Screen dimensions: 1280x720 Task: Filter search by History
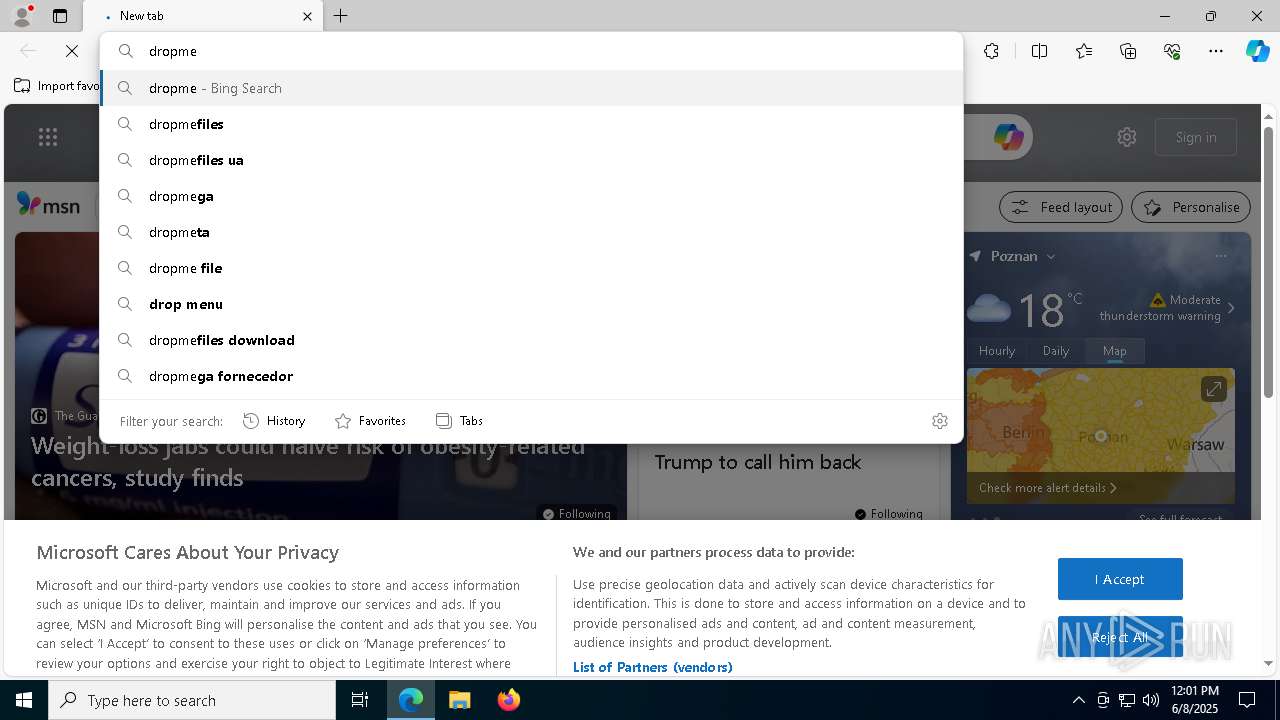pos(274,421)
